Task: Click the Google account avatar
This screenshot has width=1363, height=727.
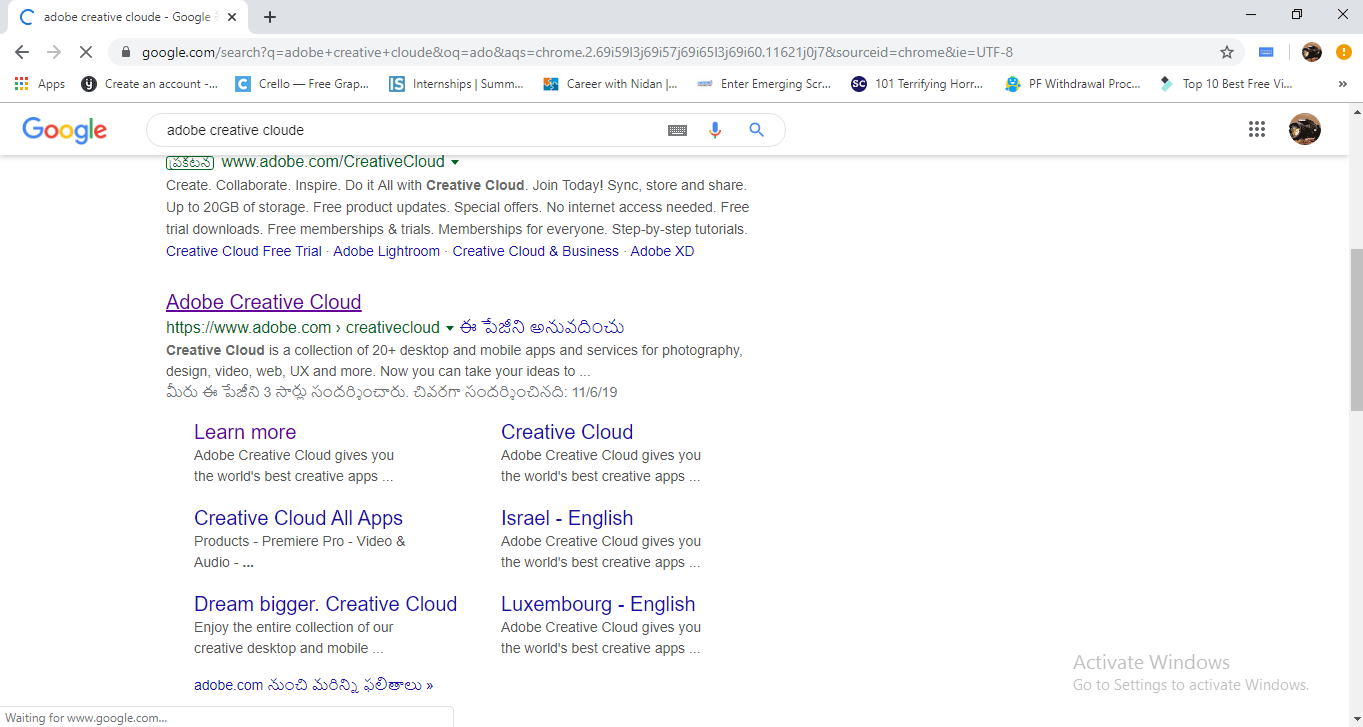Action: (1305, 129)
